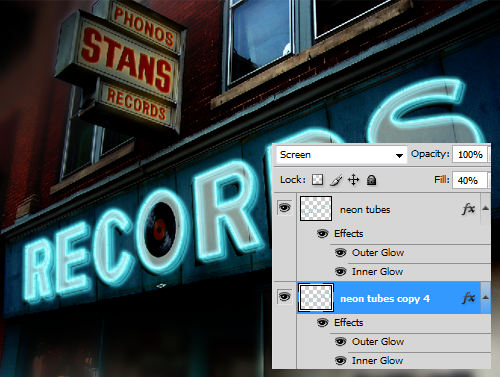Click Inner Glow effect under neon tubes copy 4
The image size is (500, 377).
click(x=377, y=361)
